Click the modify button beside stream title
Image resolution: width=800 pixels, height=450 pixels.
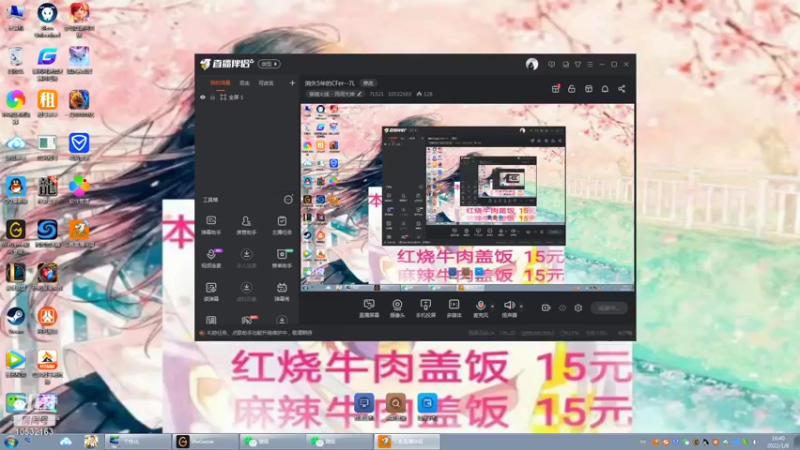tap(368, 83)
